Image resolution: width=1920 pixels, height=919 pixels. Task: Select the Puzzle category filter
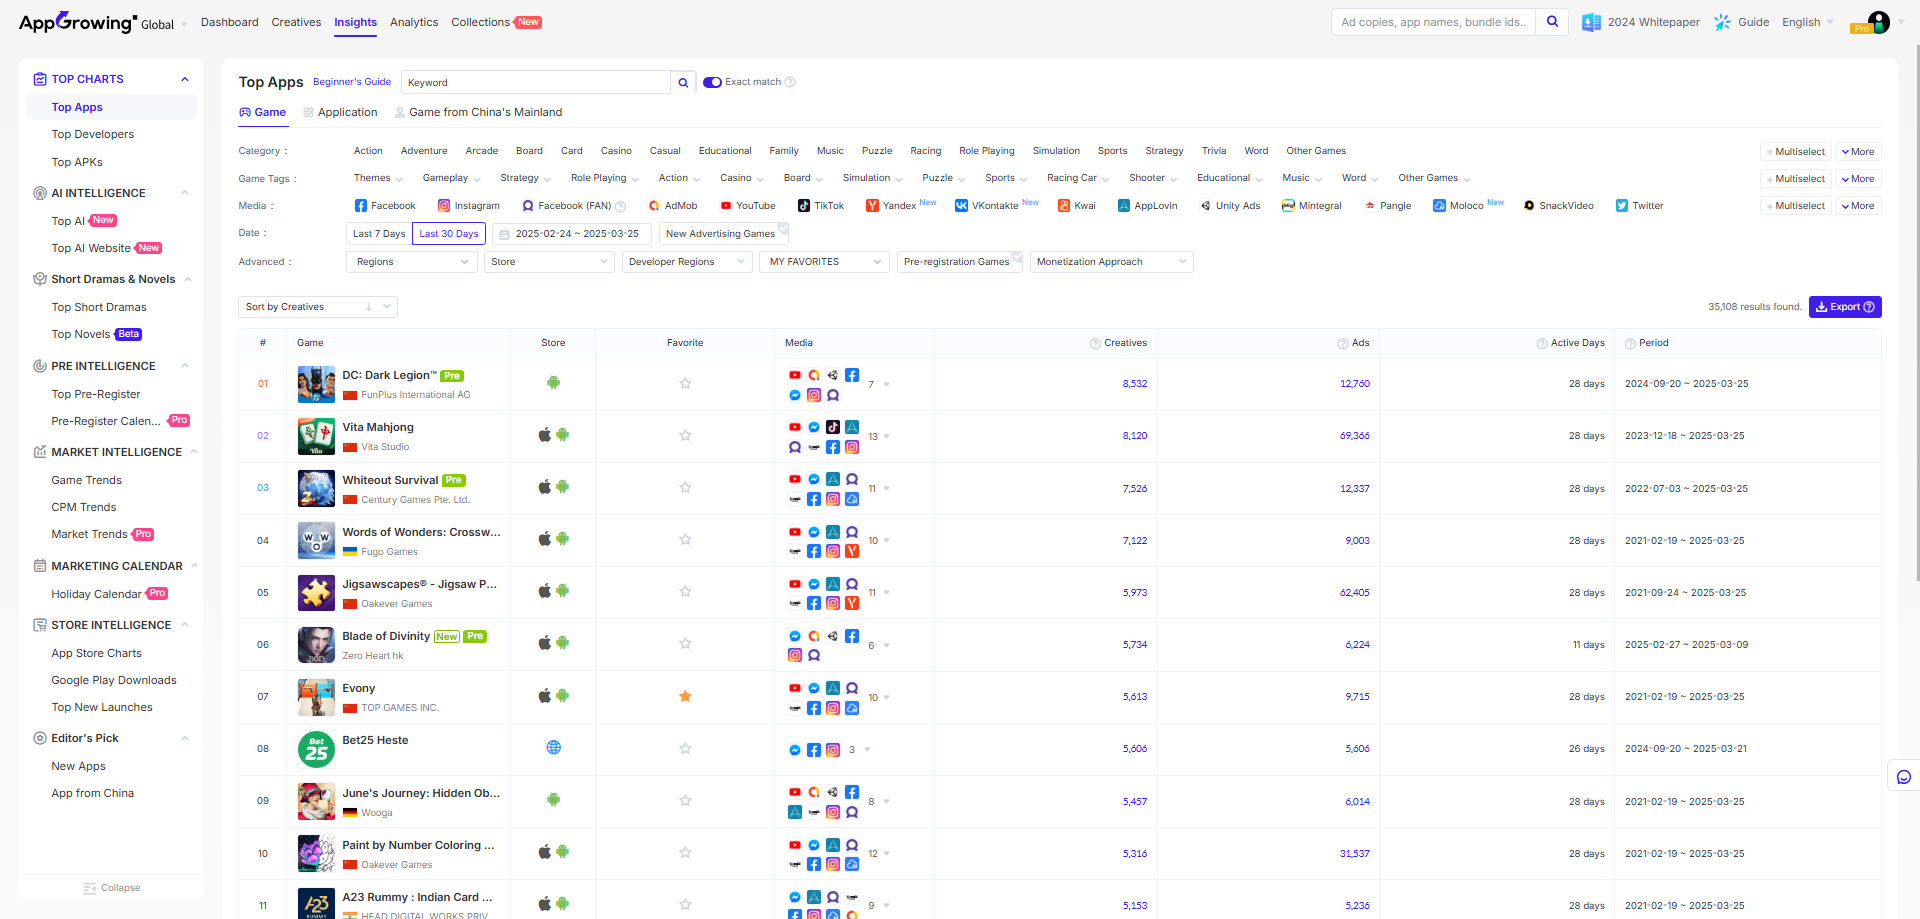click(877, 151)
